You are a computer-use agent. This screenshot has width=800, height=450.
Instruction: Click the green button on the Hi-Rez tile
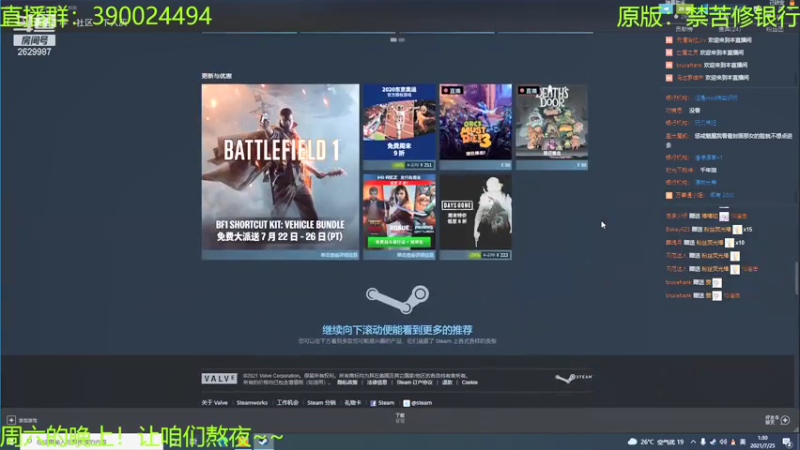click(x=399, y=242)
